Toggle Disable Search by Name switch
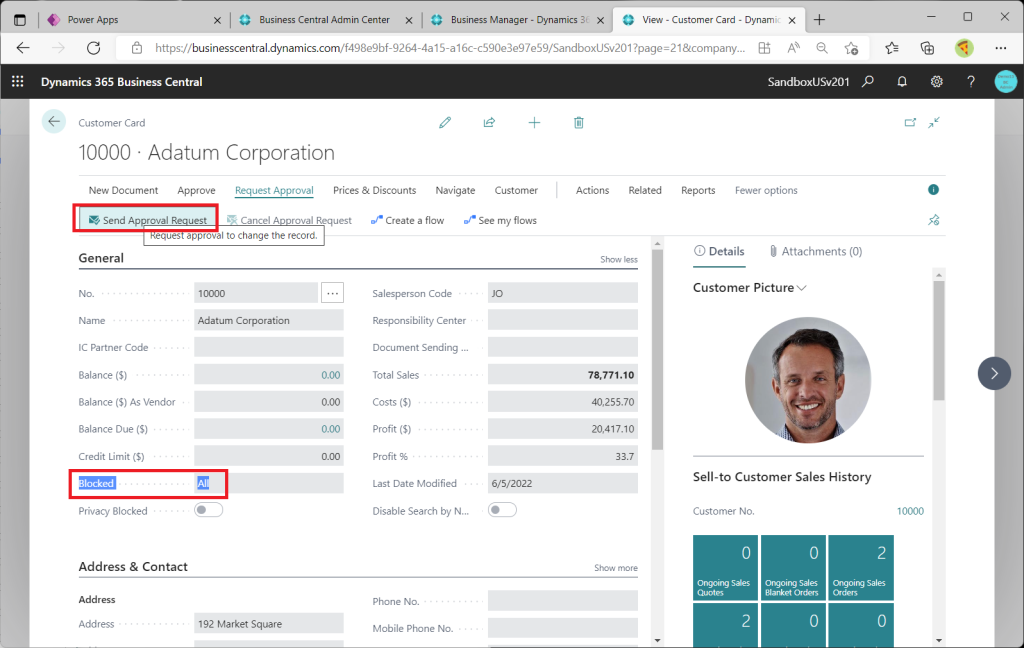 (x=502, y=510)
